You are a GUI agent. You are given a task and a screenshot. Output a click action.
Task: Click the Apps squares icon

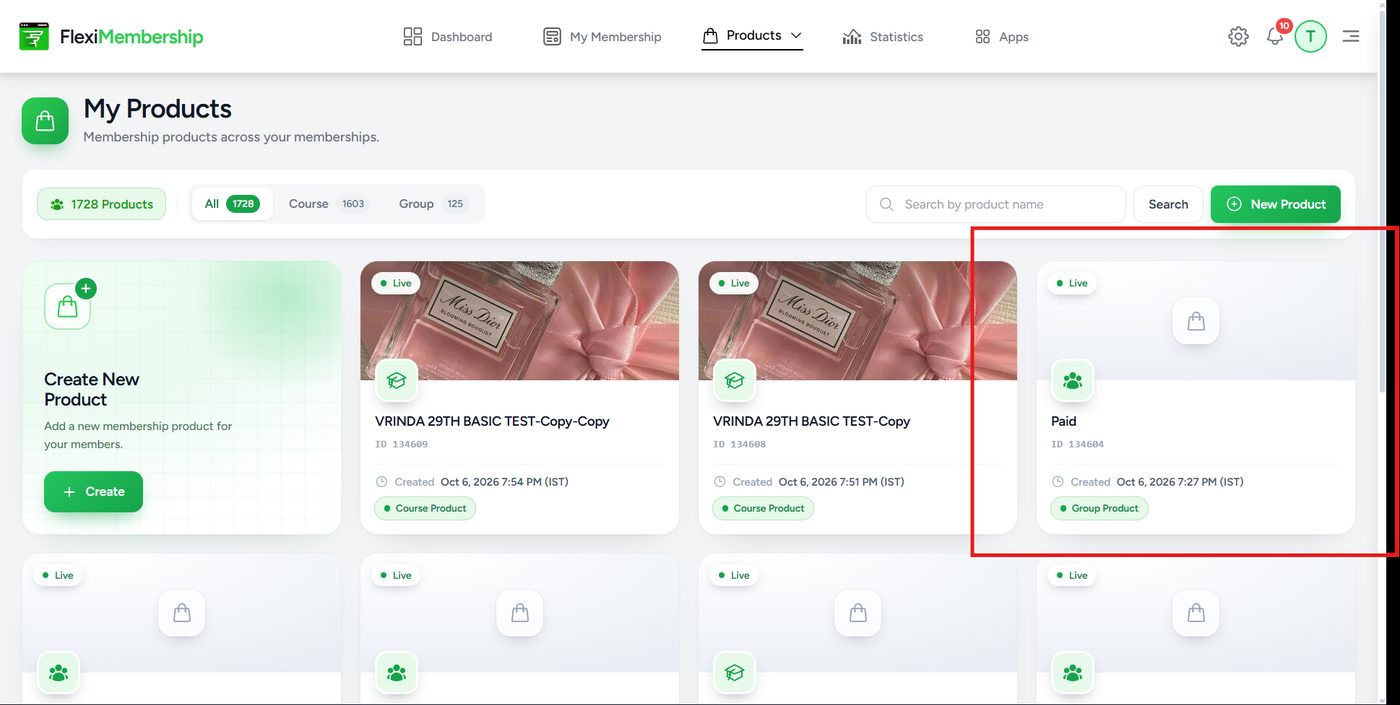(983, 37)
